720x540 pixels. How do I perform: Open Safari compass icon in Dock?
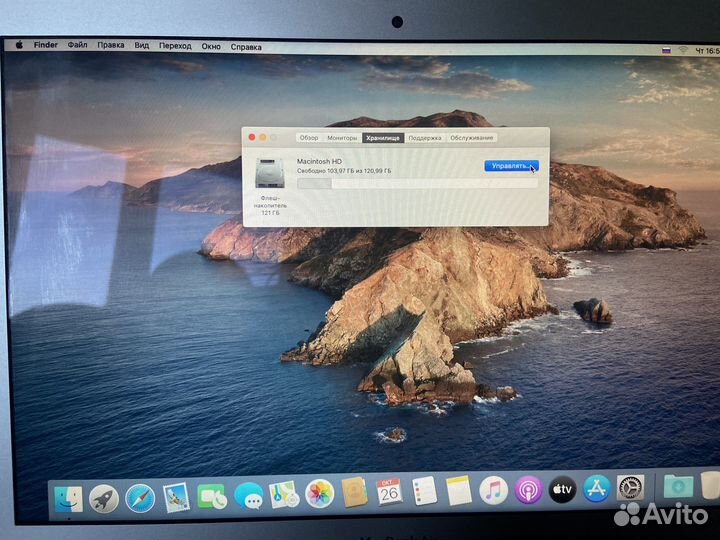(140, 498)
